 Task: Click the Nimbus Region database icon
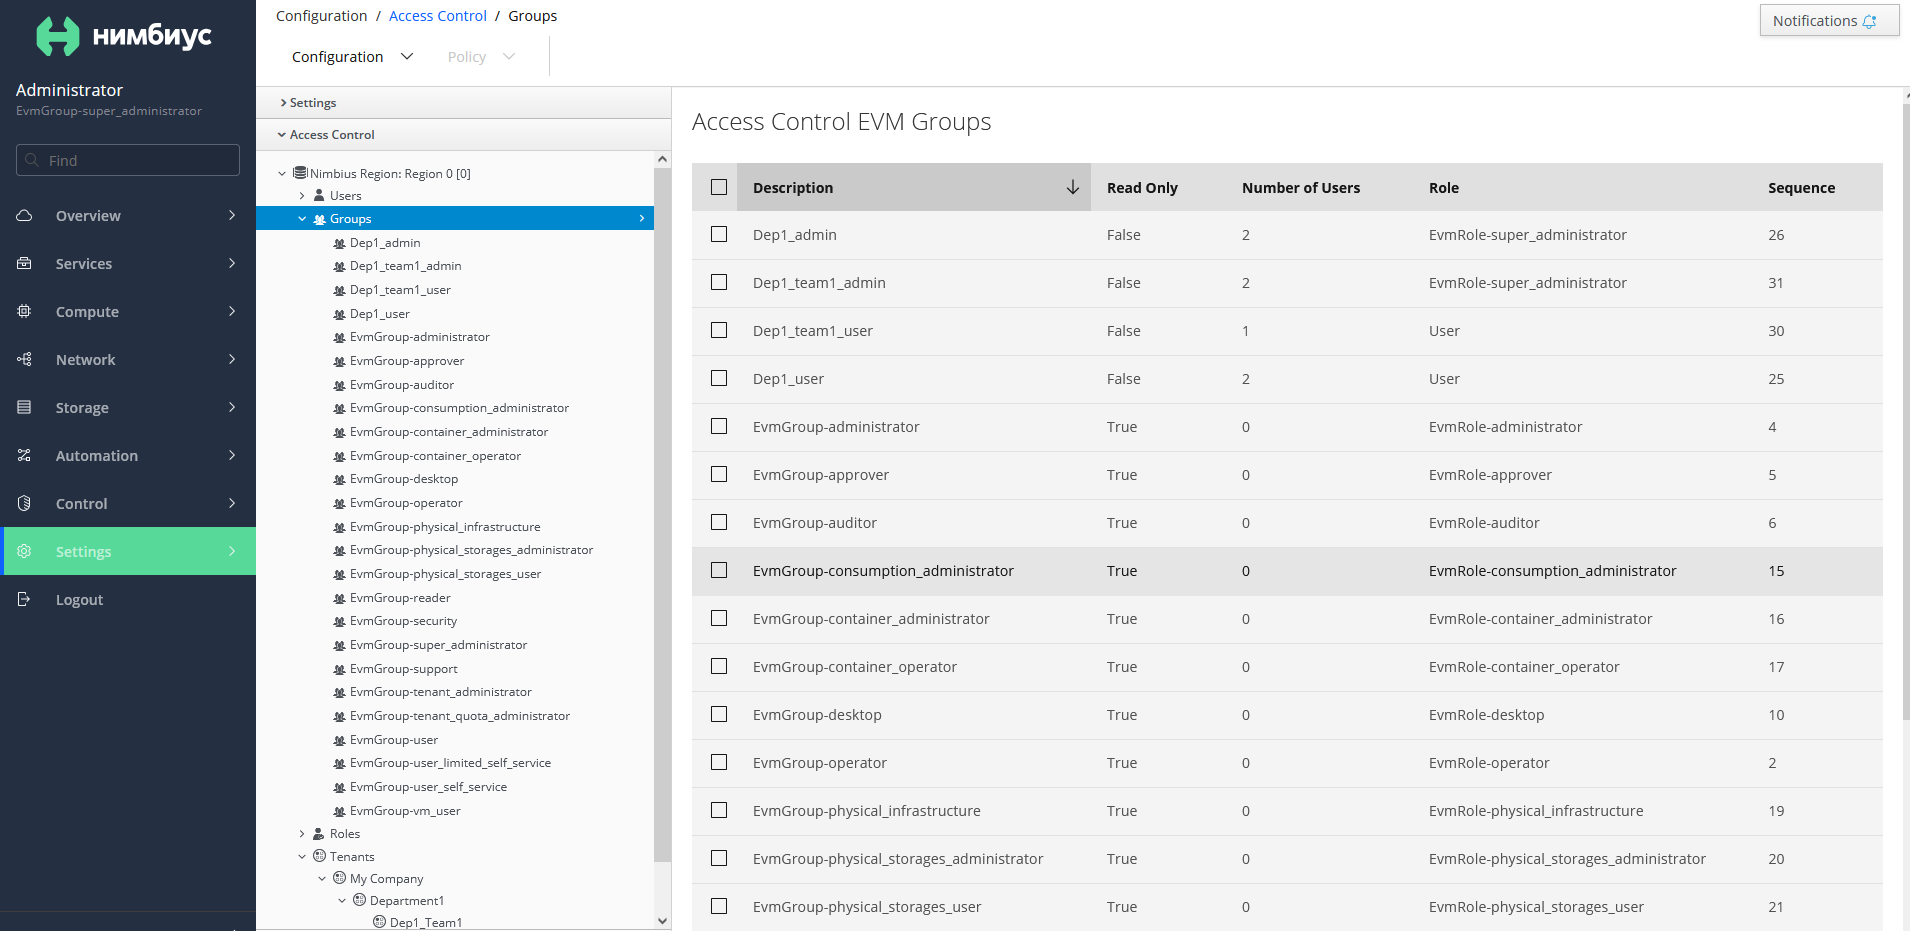[300, 173]
